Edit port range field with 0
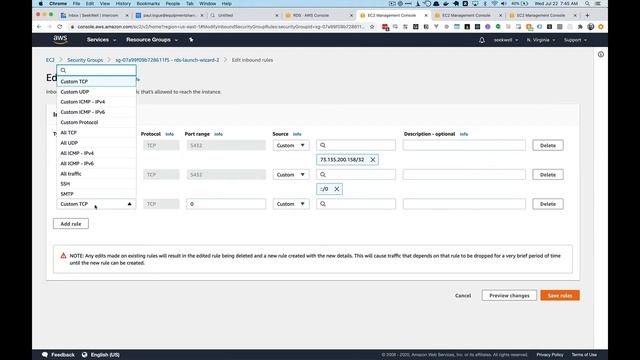This screenshot has width=640, height=360. tap(226, 204)
